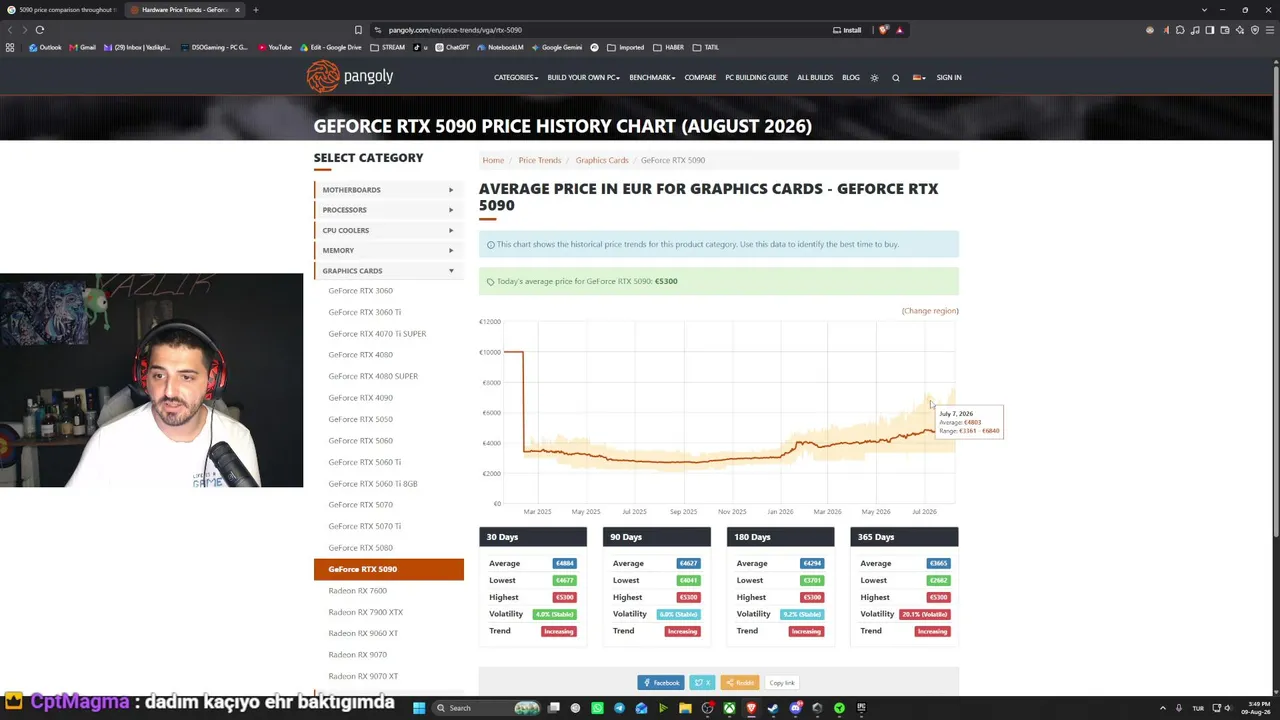Select GeForce RTX 3060 in the sidebar
The image size is (1280, 720).
[361, 291]
